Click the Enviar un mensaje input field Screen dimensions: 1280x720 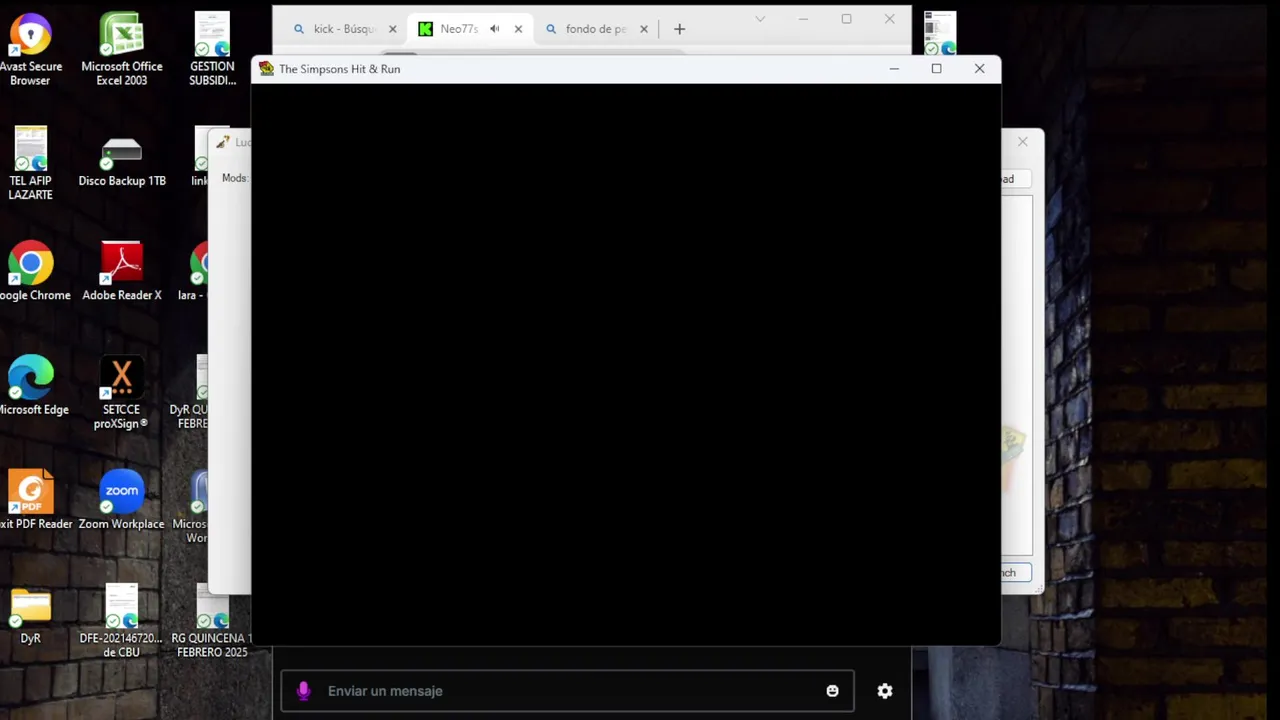click(567, 691)
